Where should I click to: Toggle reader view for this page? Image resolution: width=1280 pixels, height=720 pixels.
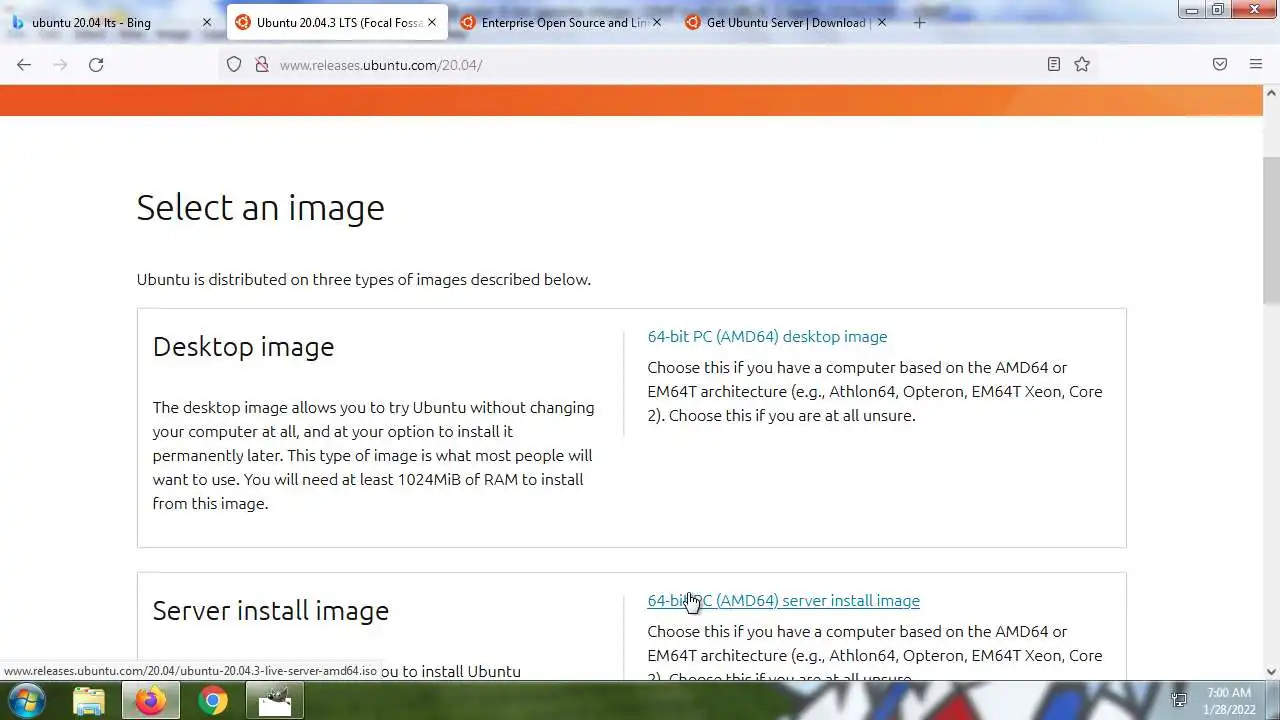(1053, 64)
